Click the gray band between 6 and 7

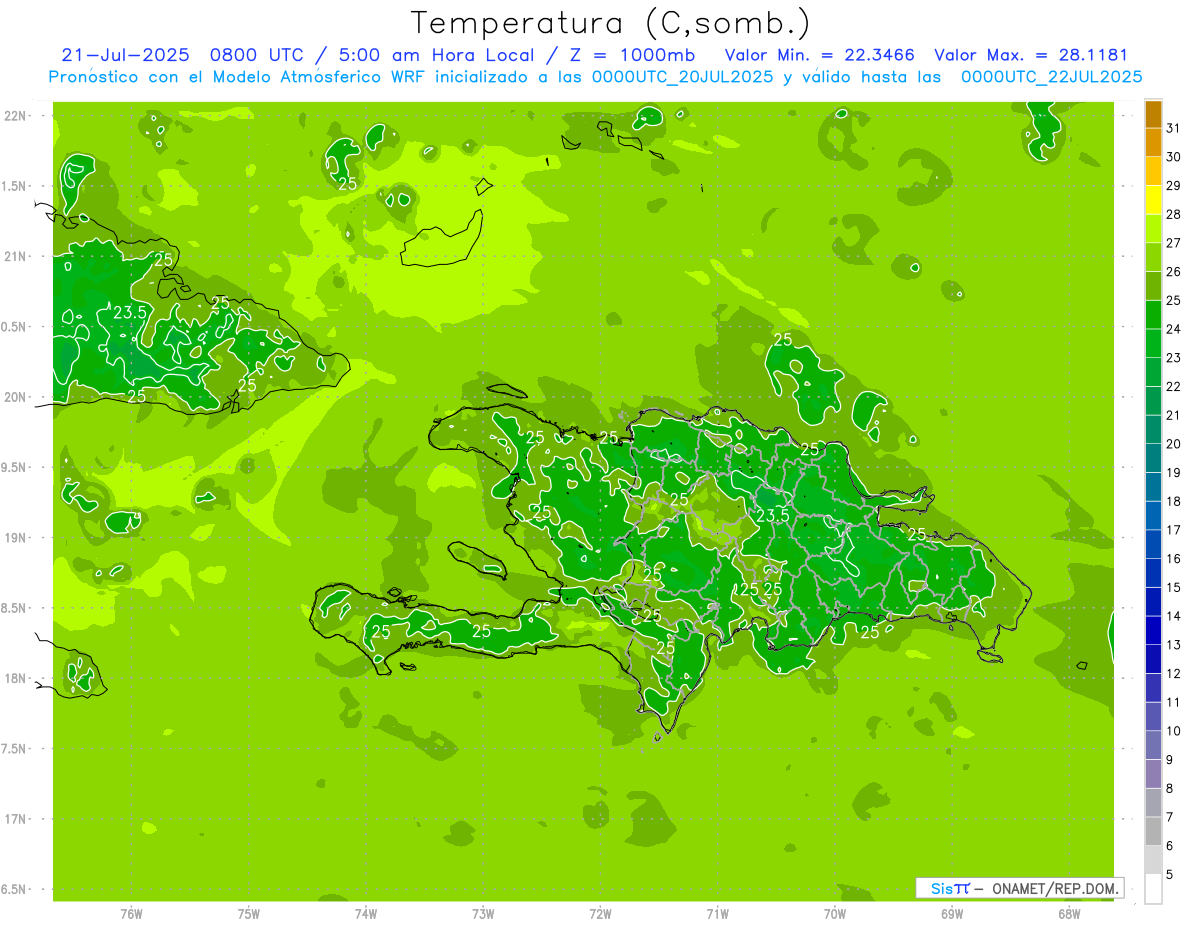coord(1153,832)
